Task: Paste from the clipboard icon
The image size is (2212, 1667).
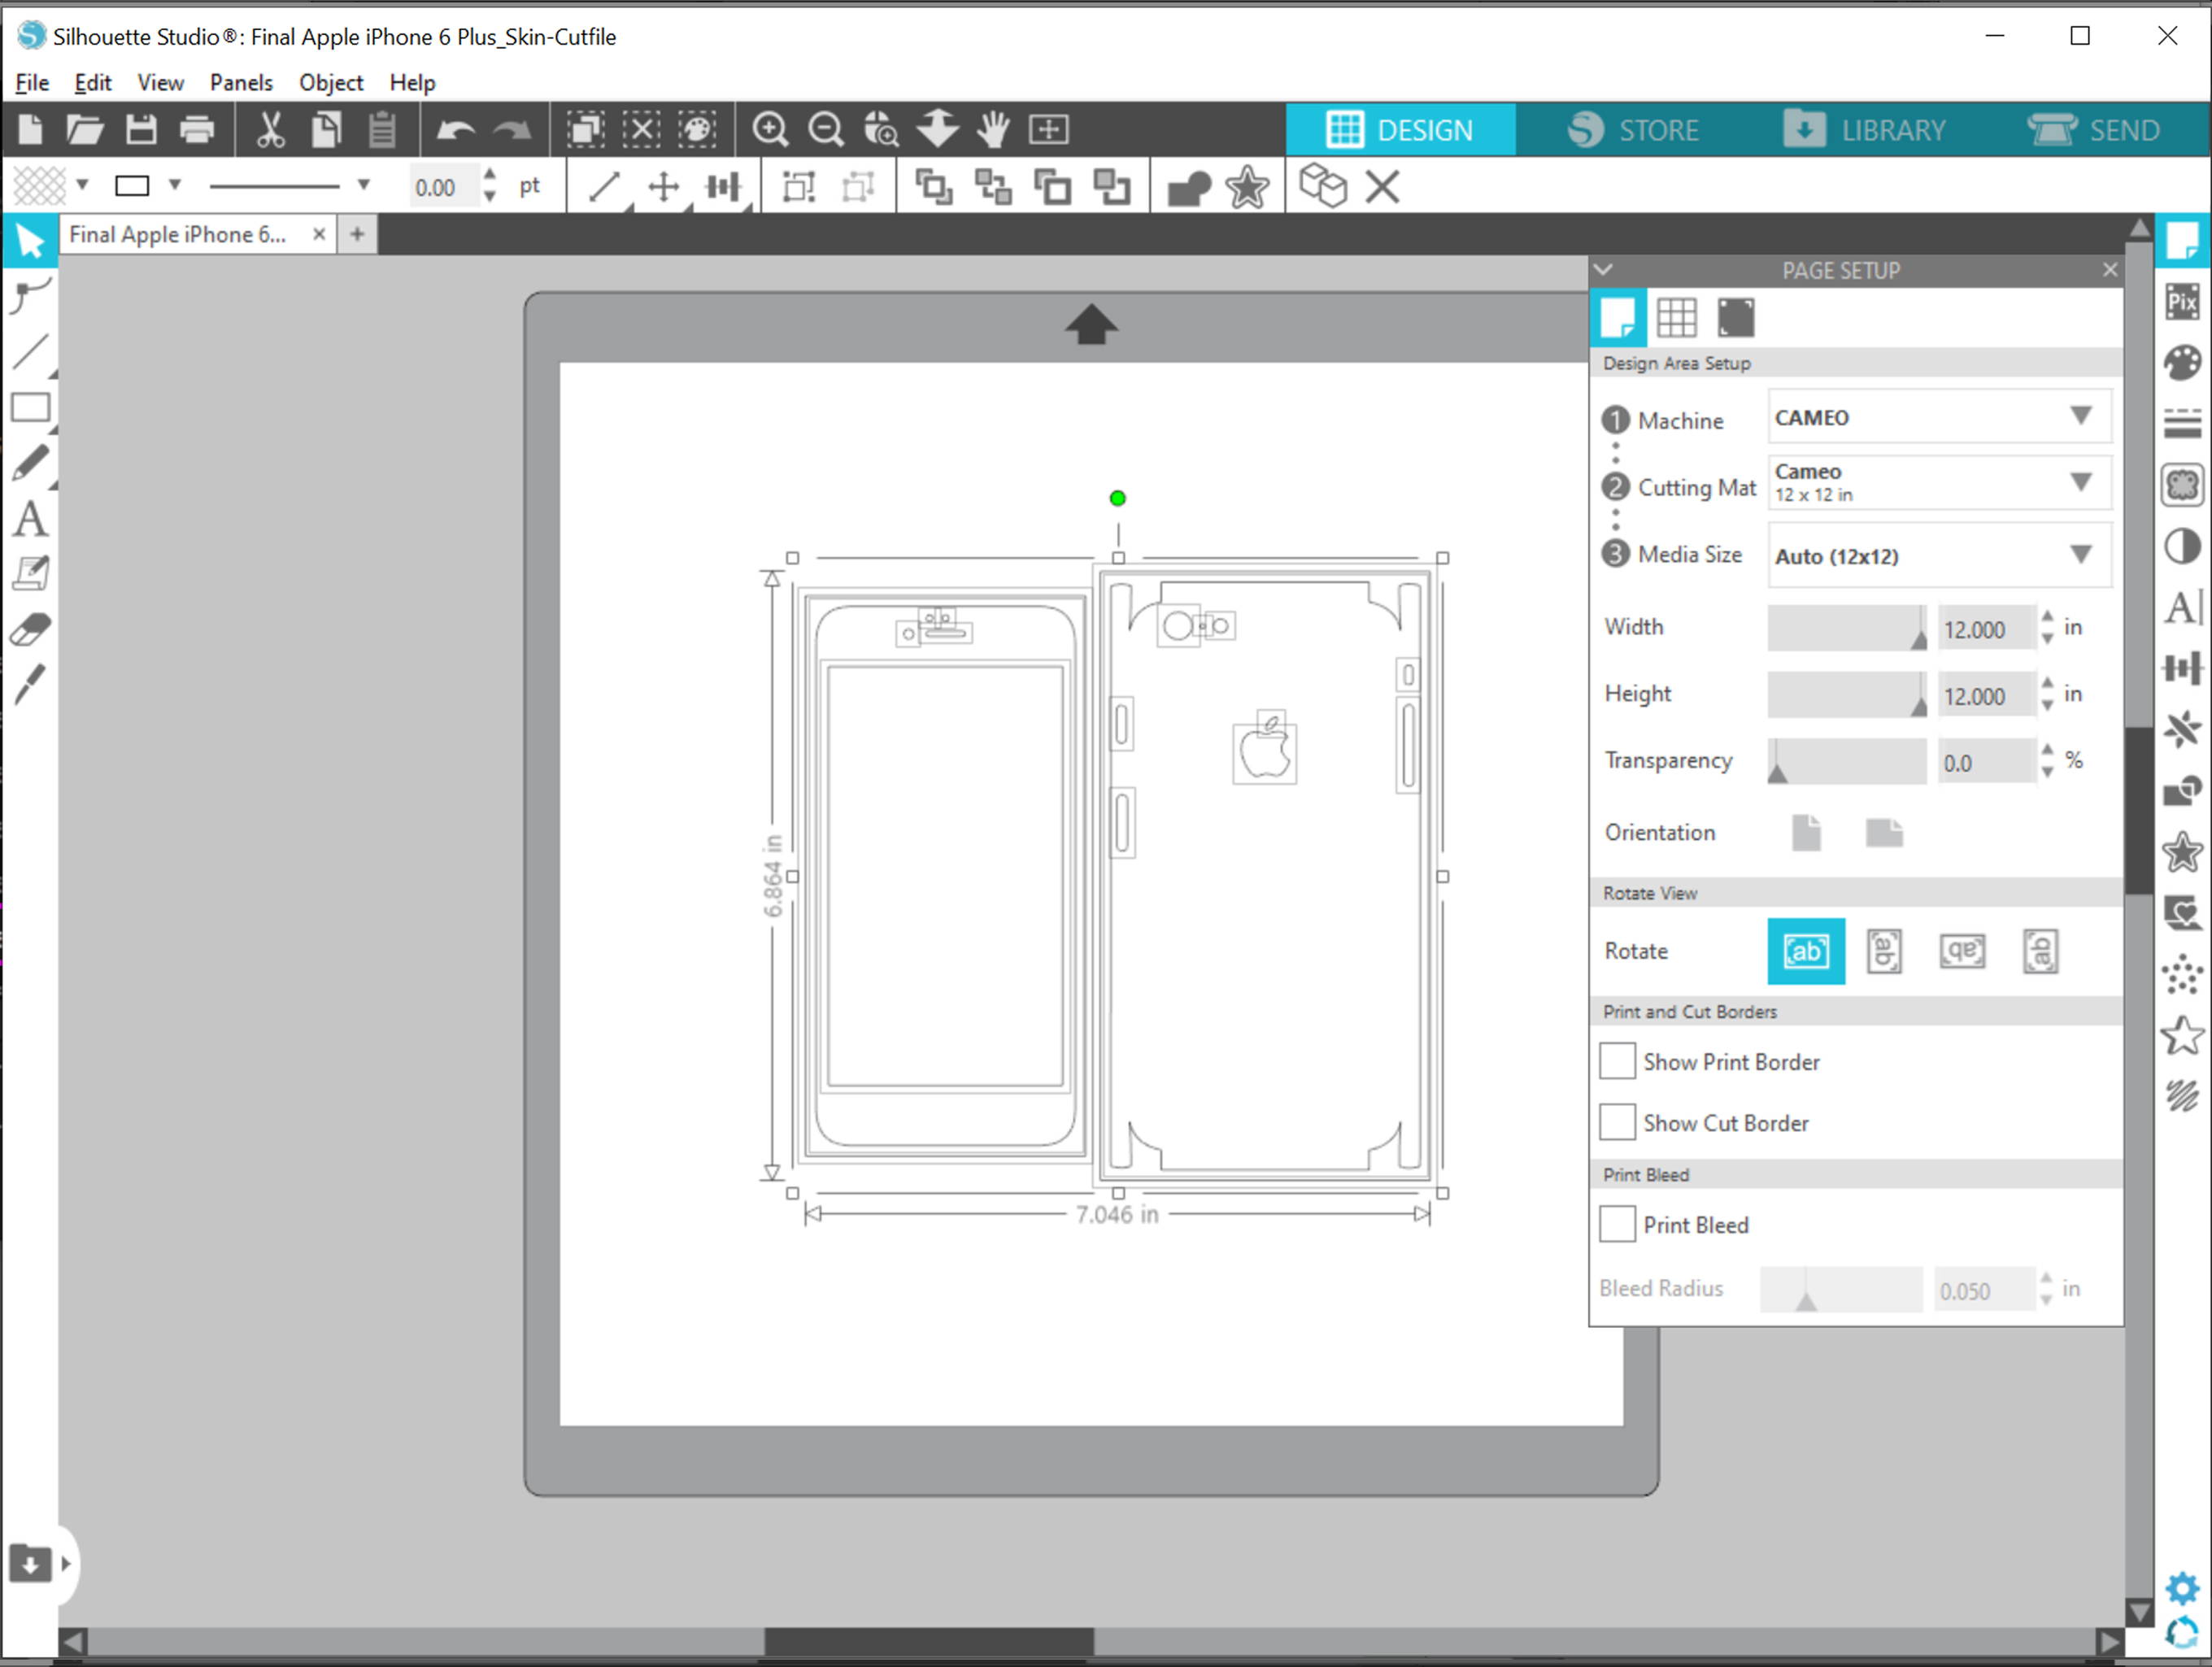Action: [381, 130]
